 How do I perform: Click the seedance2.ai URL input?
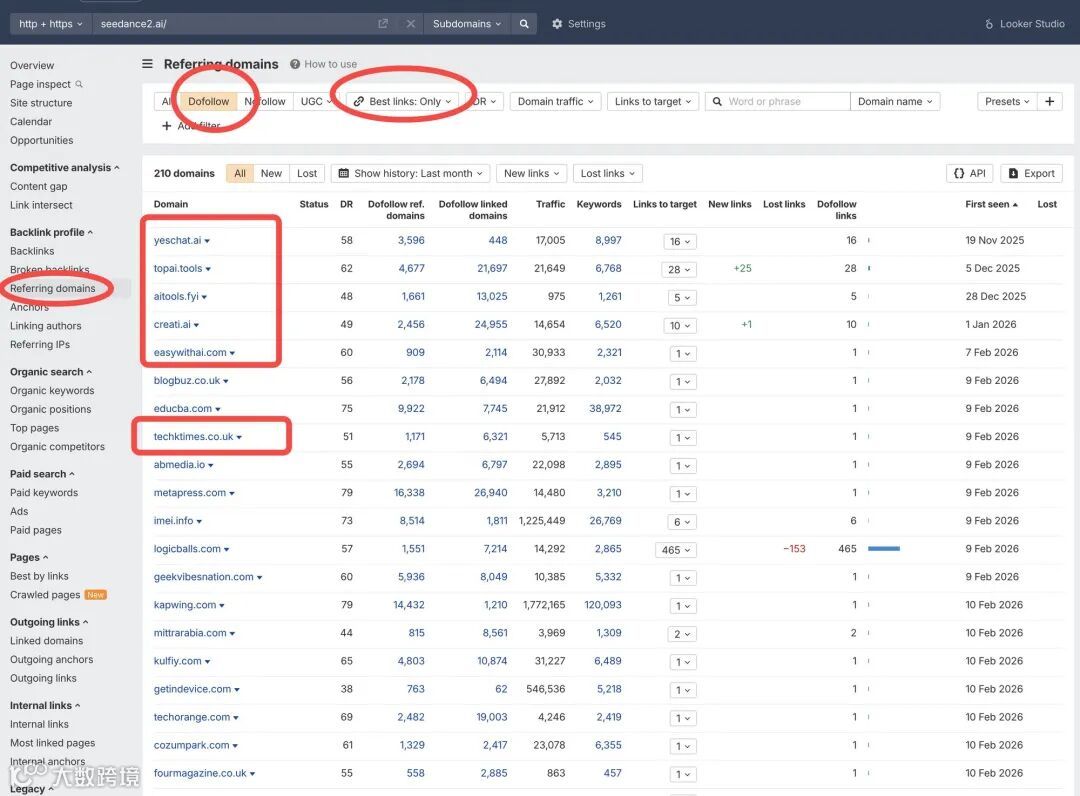click(x=234, y=23)
